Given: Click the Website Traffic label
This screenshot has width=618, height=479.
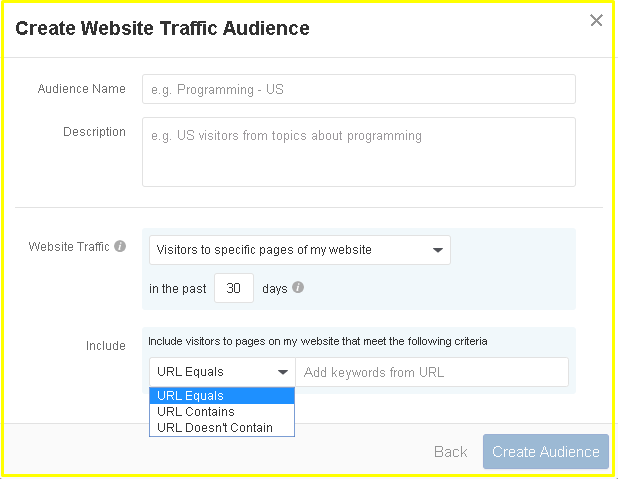Looking at the screenshot, I should pos(69,246).
